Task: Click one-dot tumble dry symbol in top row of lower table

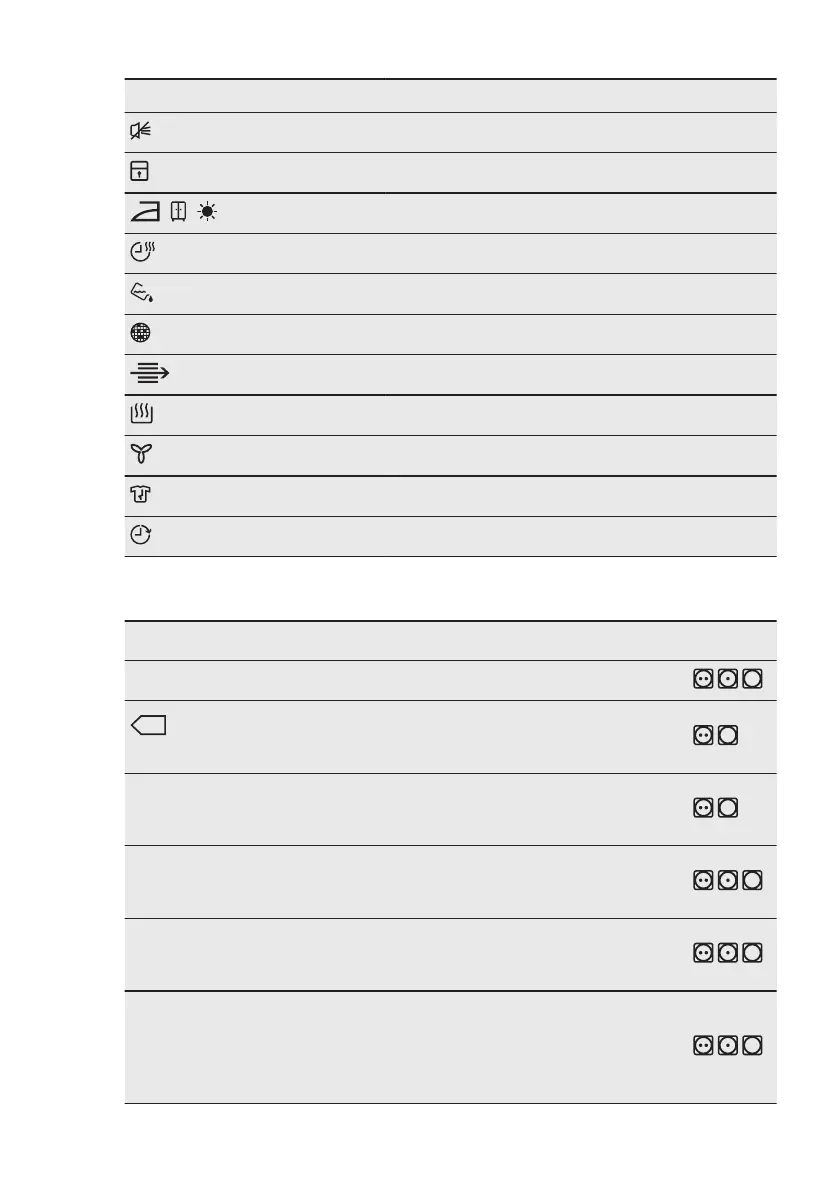Action: point(728,680)
